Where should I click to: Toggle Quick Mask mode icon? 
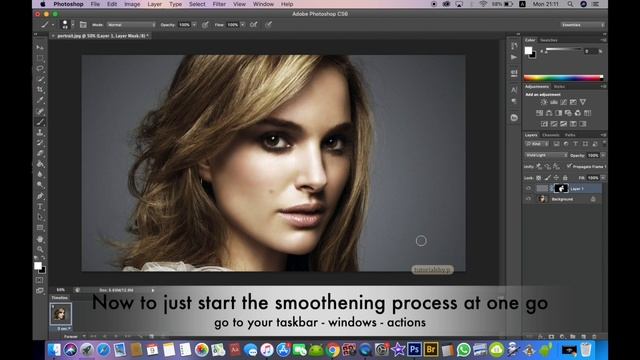point(40,280)
